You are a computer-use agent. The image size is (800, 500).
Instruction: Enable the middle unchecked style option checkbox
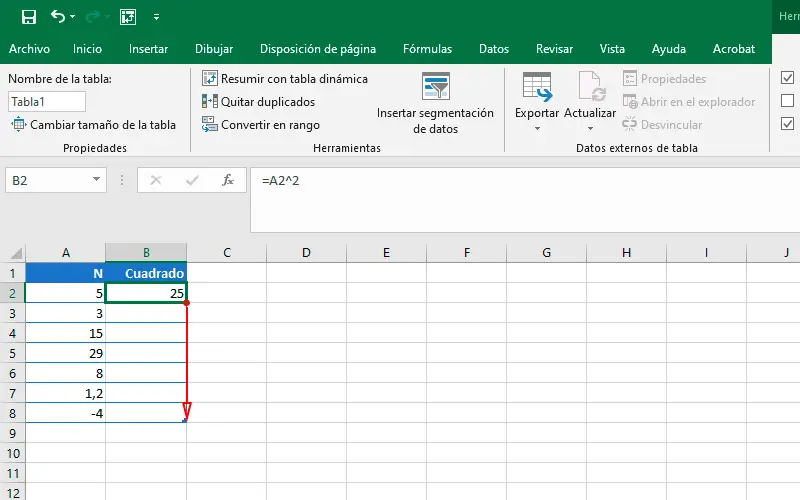tap(787, 101)
